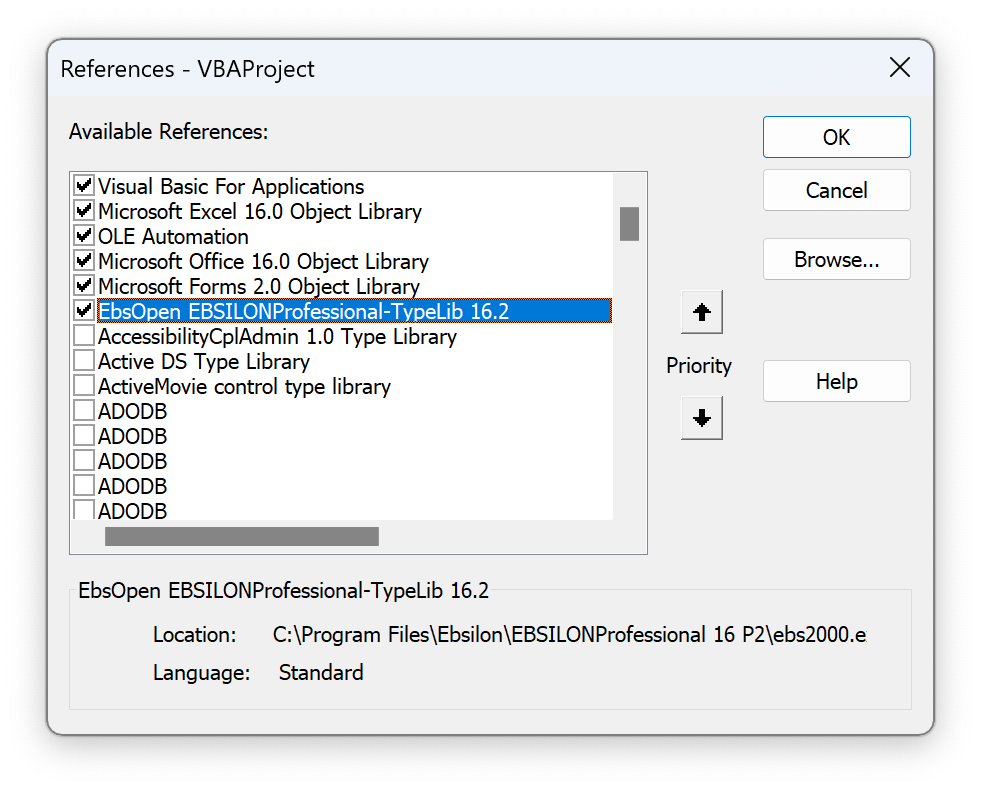Uncheck OLE Automation reference

83,236
